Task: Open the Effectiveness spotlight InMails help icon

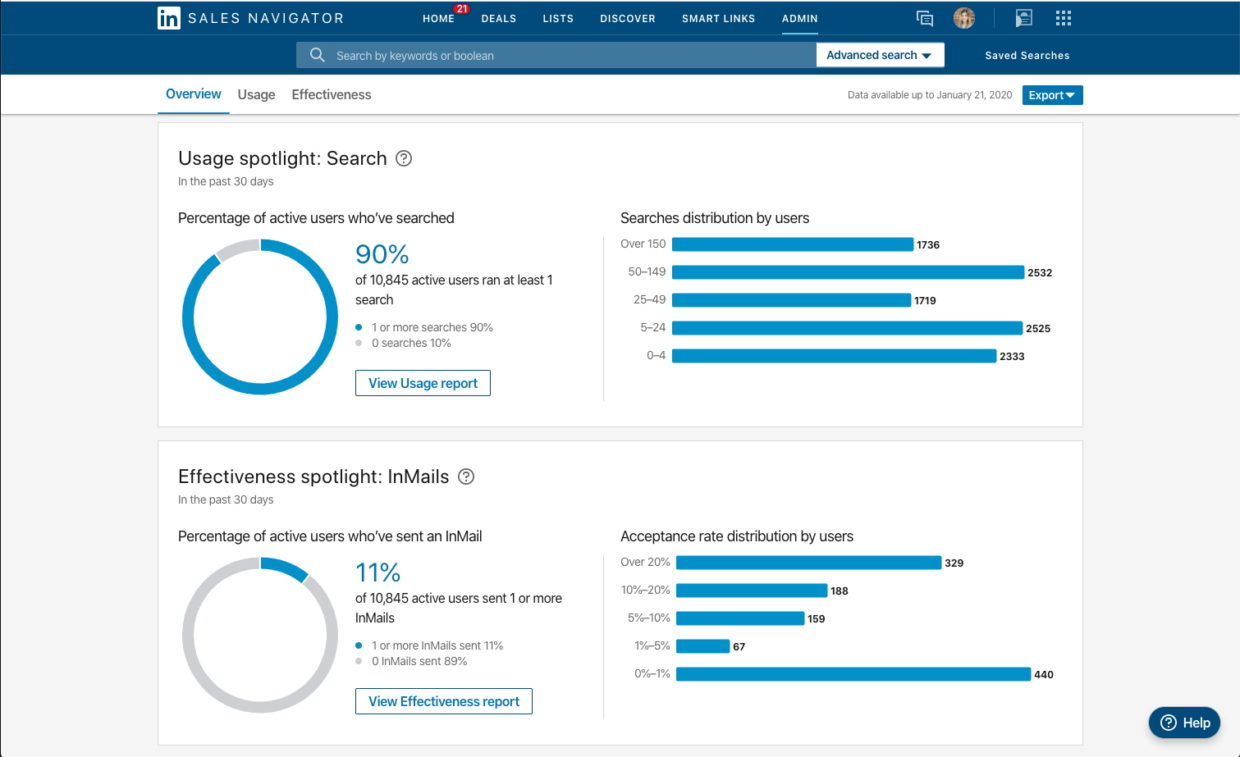Action: tap(465, 476)
